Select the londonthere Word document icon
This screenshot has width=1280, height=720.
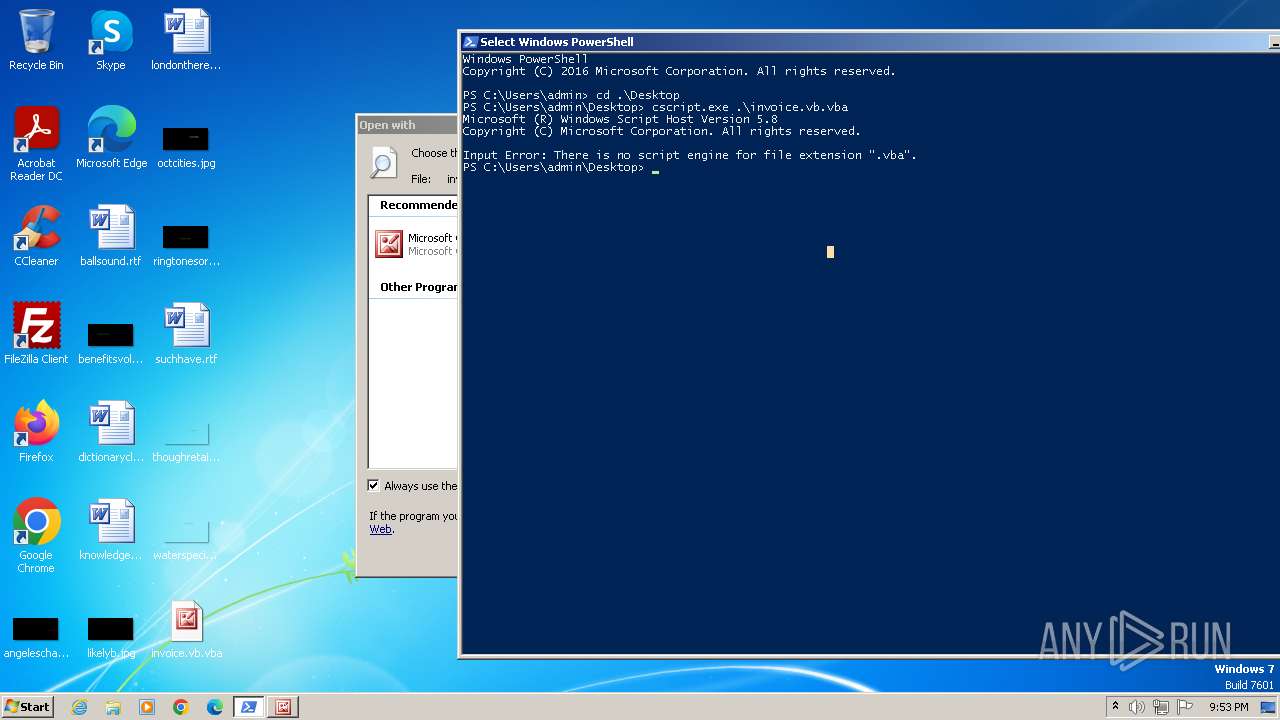tap(186, 40)
